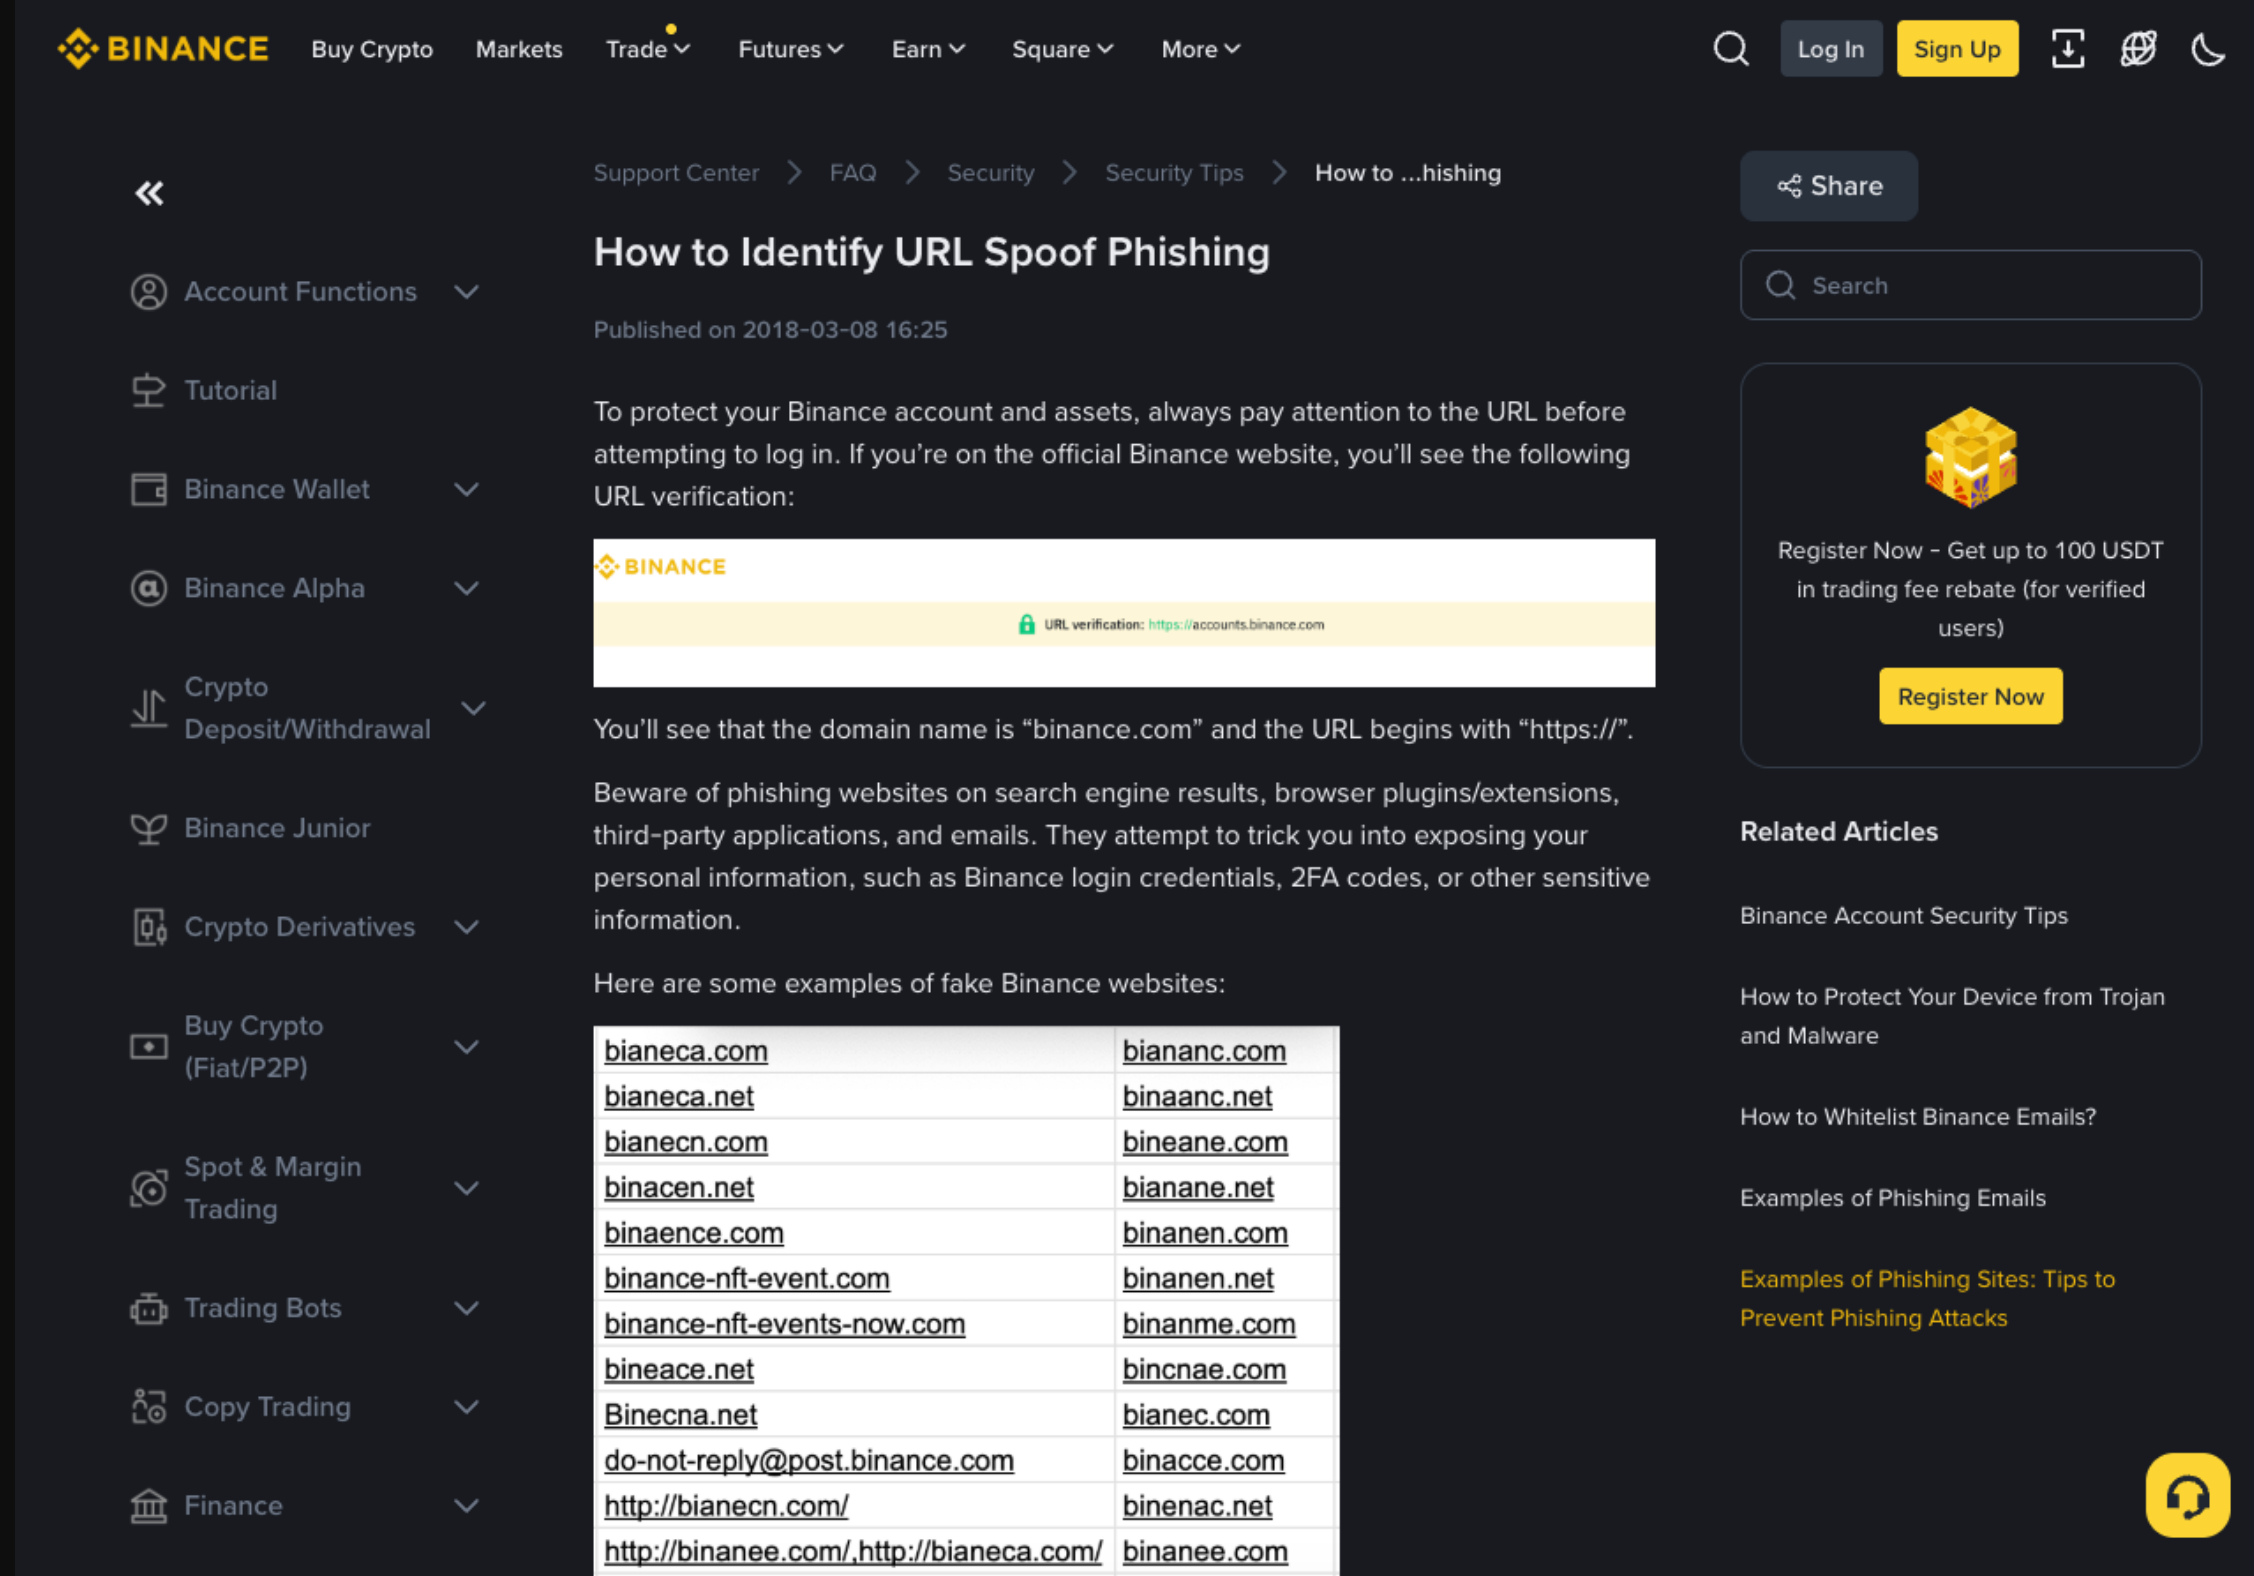Open the customer support headset chat icon
This screenshot has width=2254, height=1576.
point(2187,1495)
